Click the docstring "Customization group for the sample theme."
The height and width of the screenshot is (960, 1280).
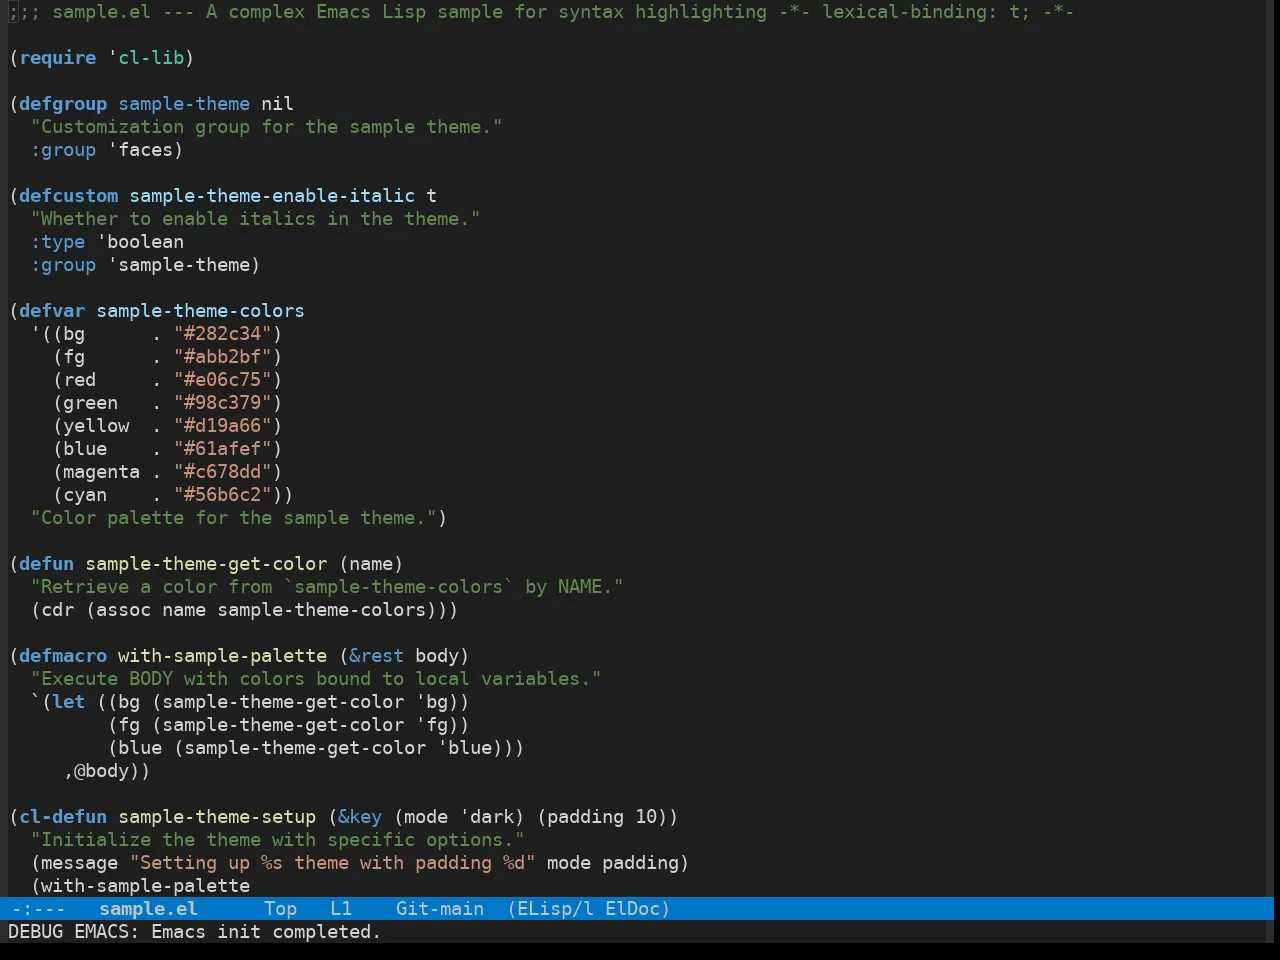pos(267,126)
